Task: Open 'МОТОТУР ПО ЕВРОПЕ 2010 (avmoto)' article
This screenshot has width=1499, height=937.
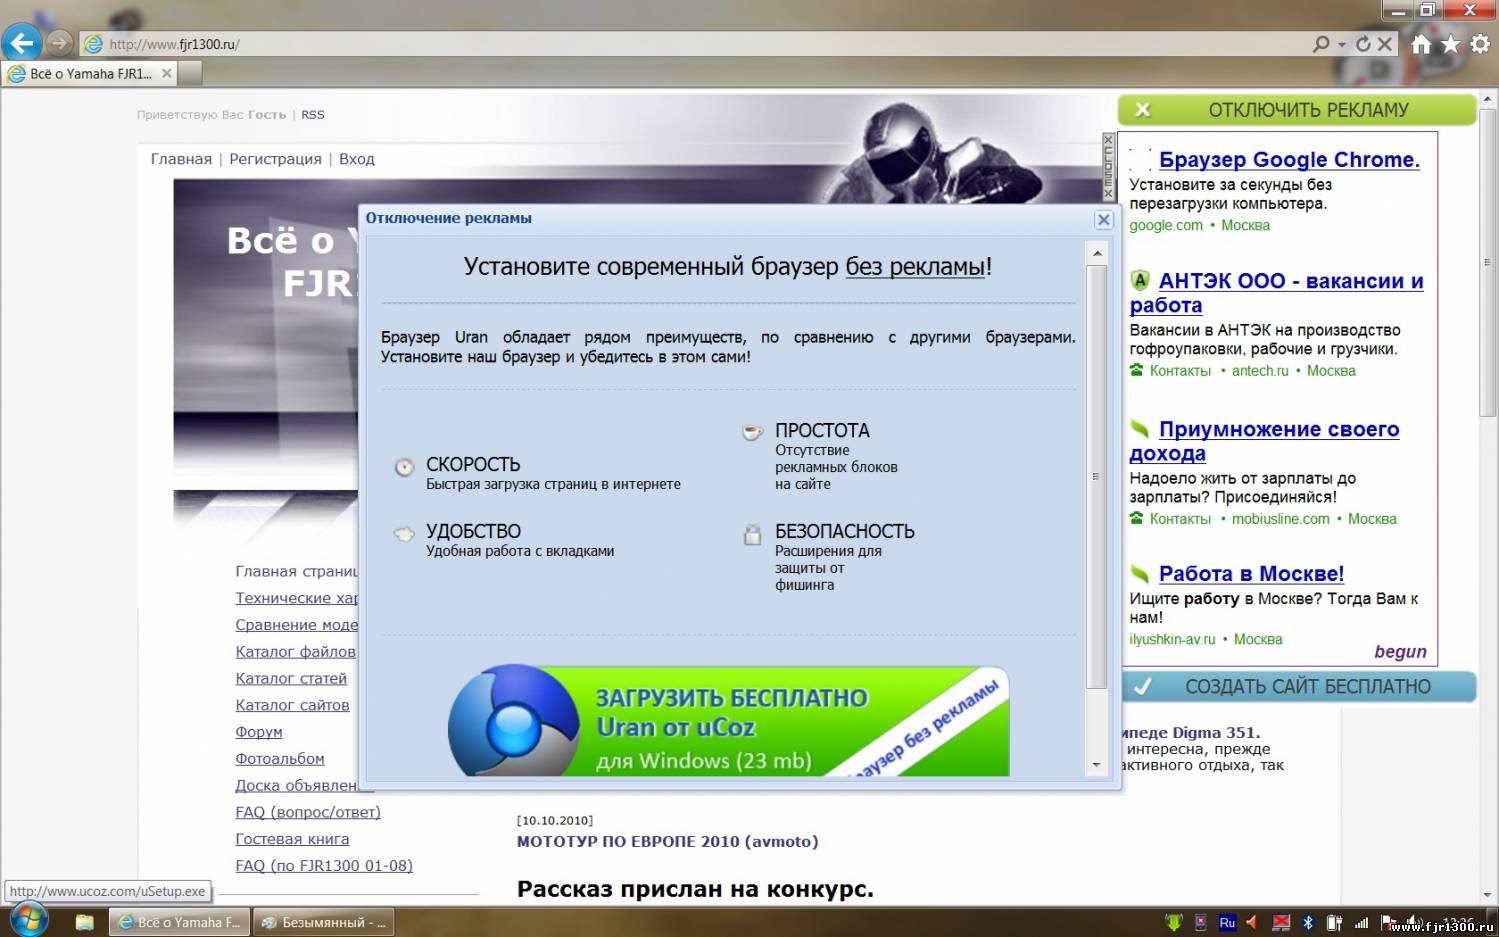Action: (x=667, y=842)
